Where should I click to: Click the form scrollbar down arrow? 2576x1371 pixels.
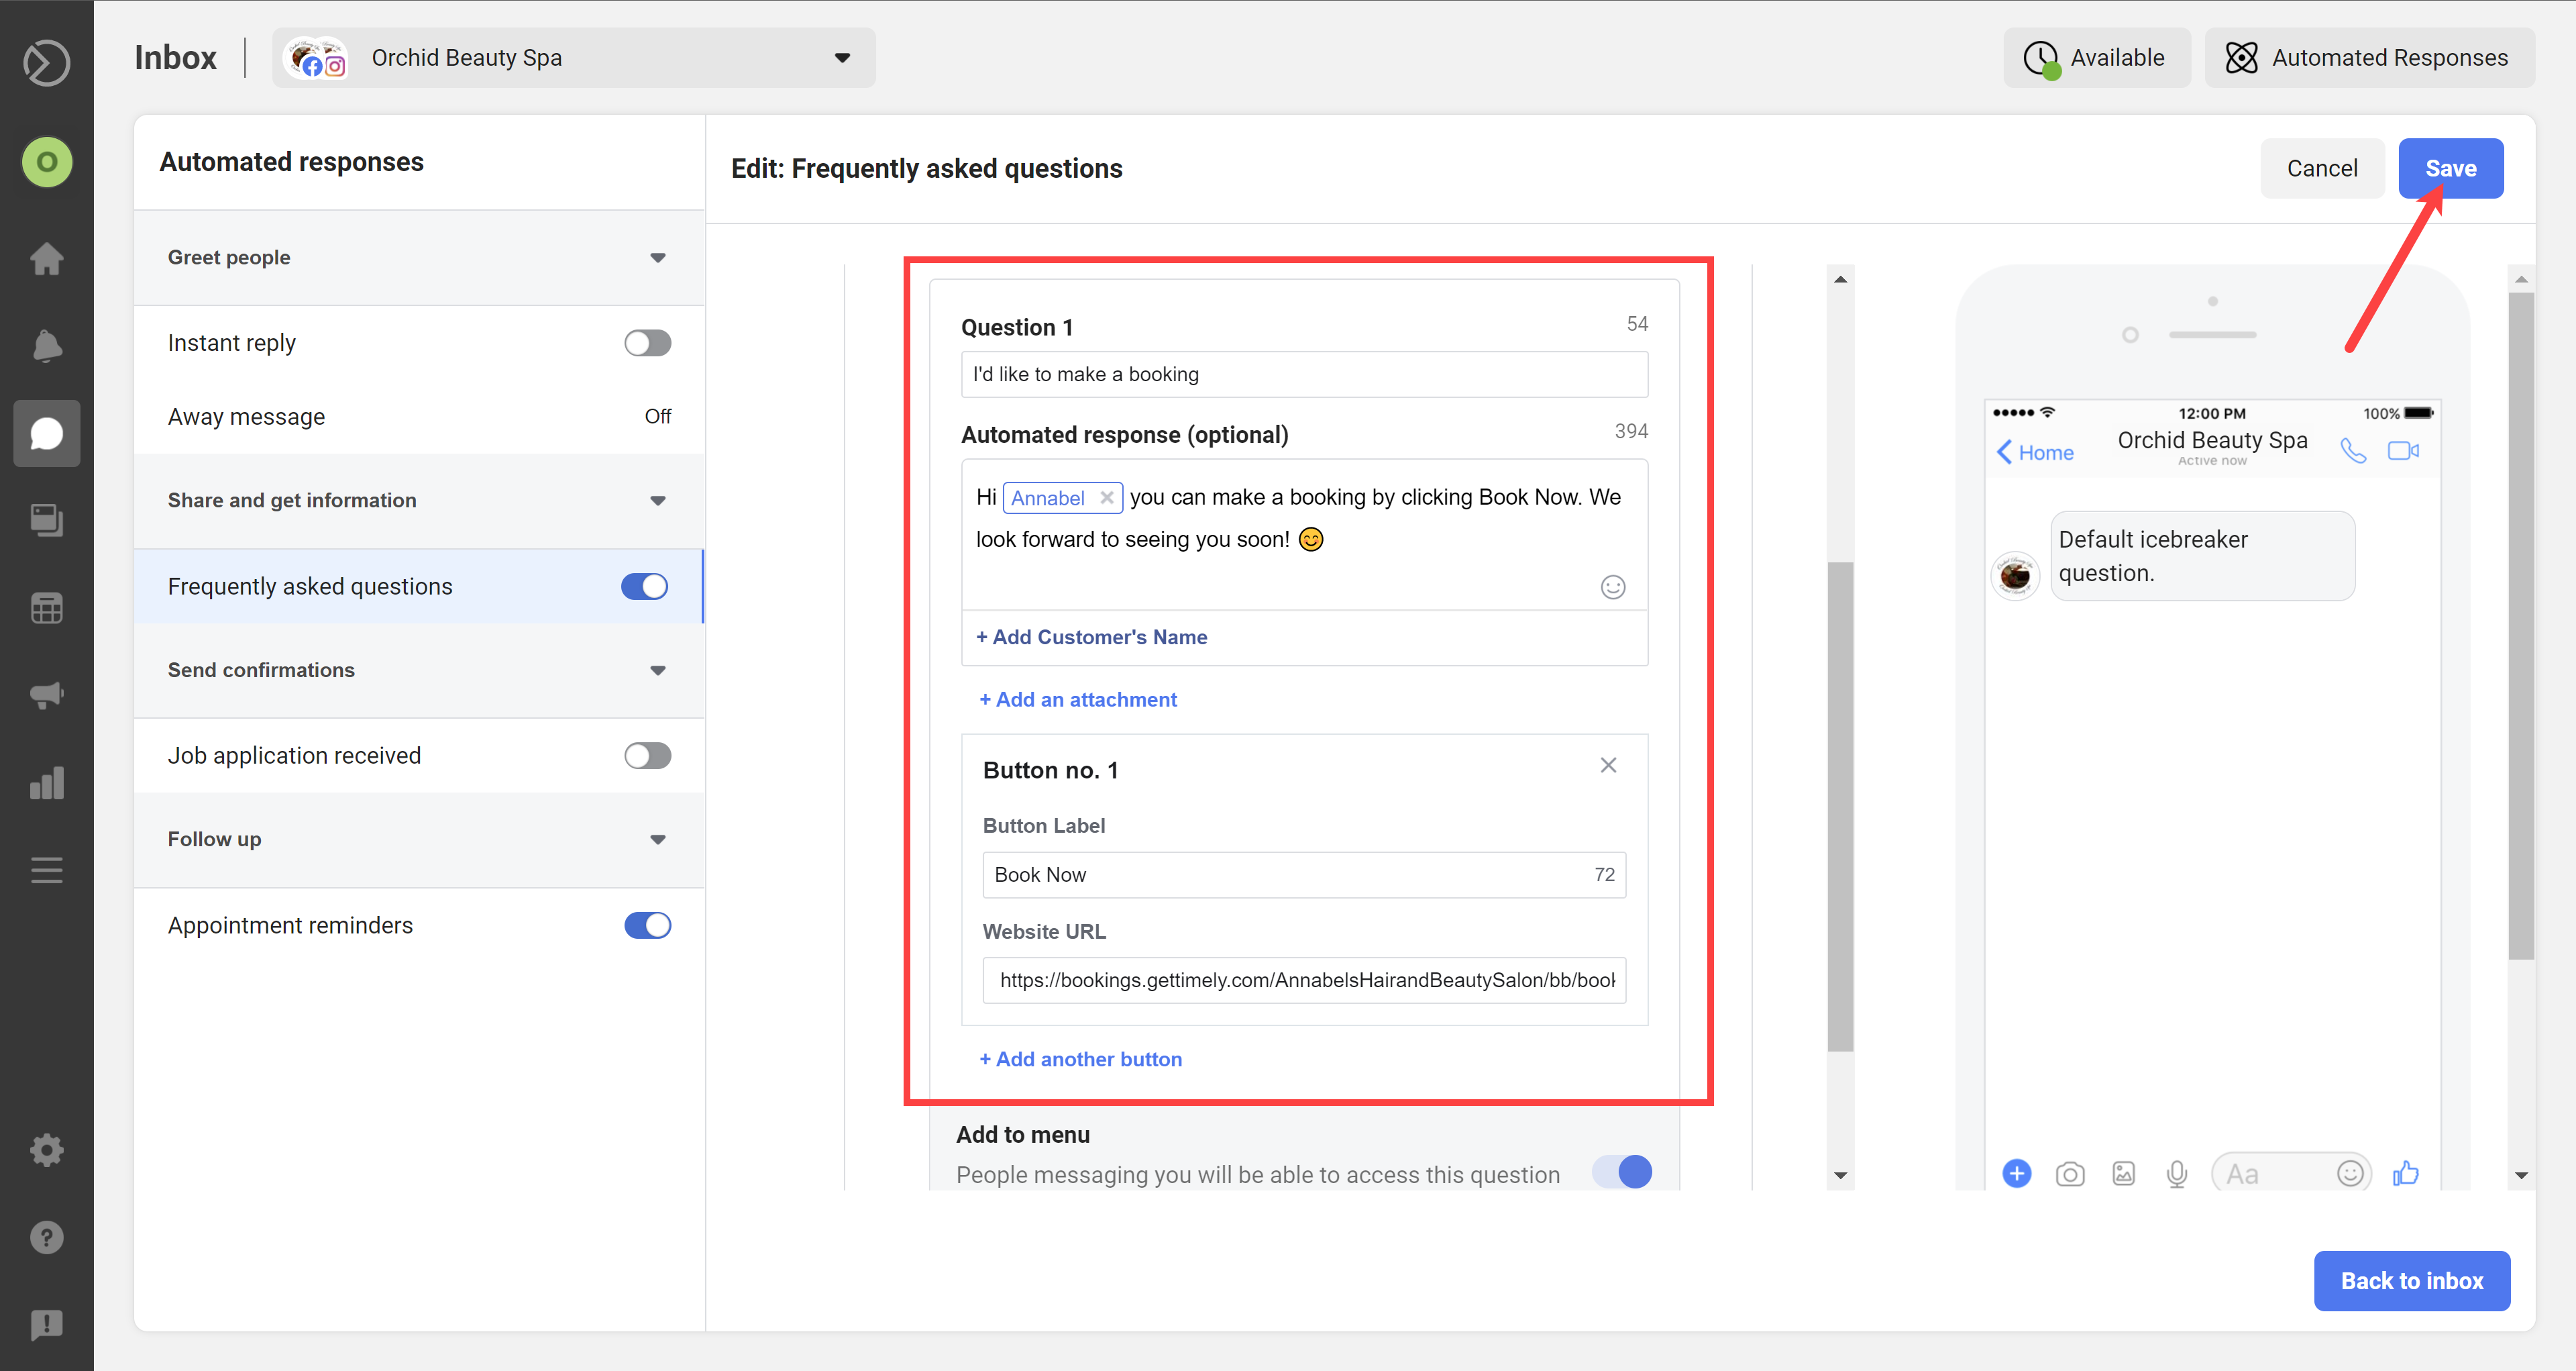(1840, 1175)
